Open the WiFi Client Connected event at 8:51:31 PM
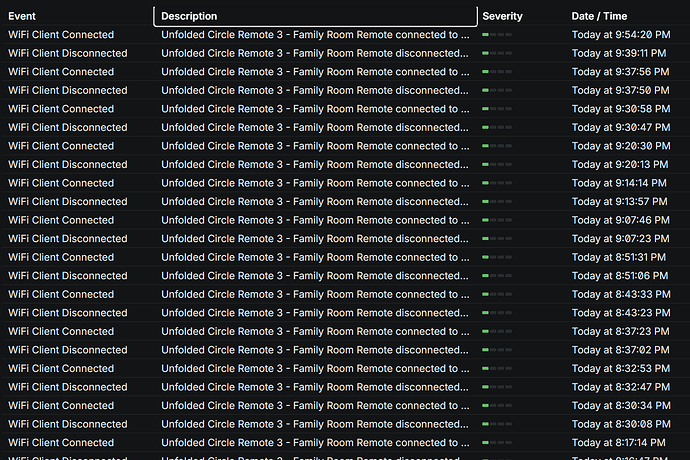Viewport: 690px width, 460px height. pyautogui.click(x=61, y=257)
